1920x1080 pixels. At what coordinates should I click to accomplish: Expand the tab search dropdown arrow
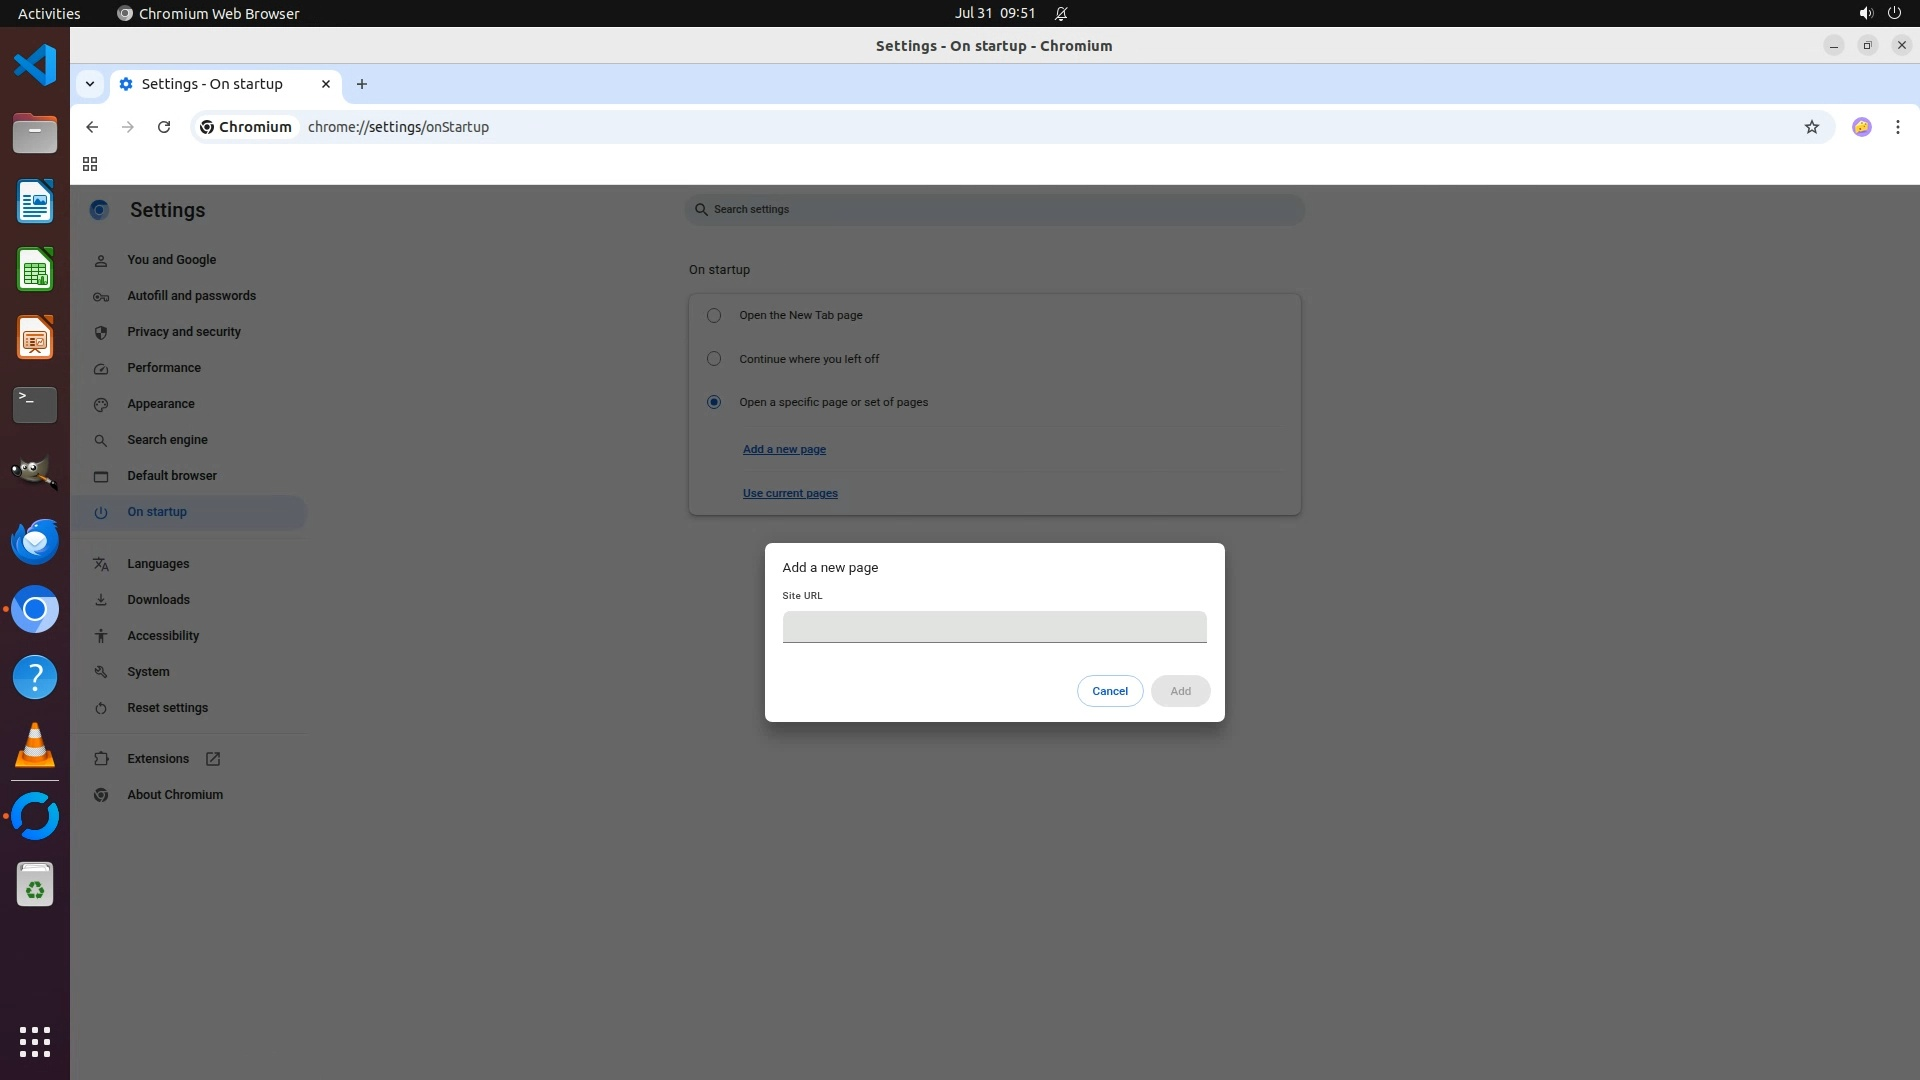tap(90, 84)
